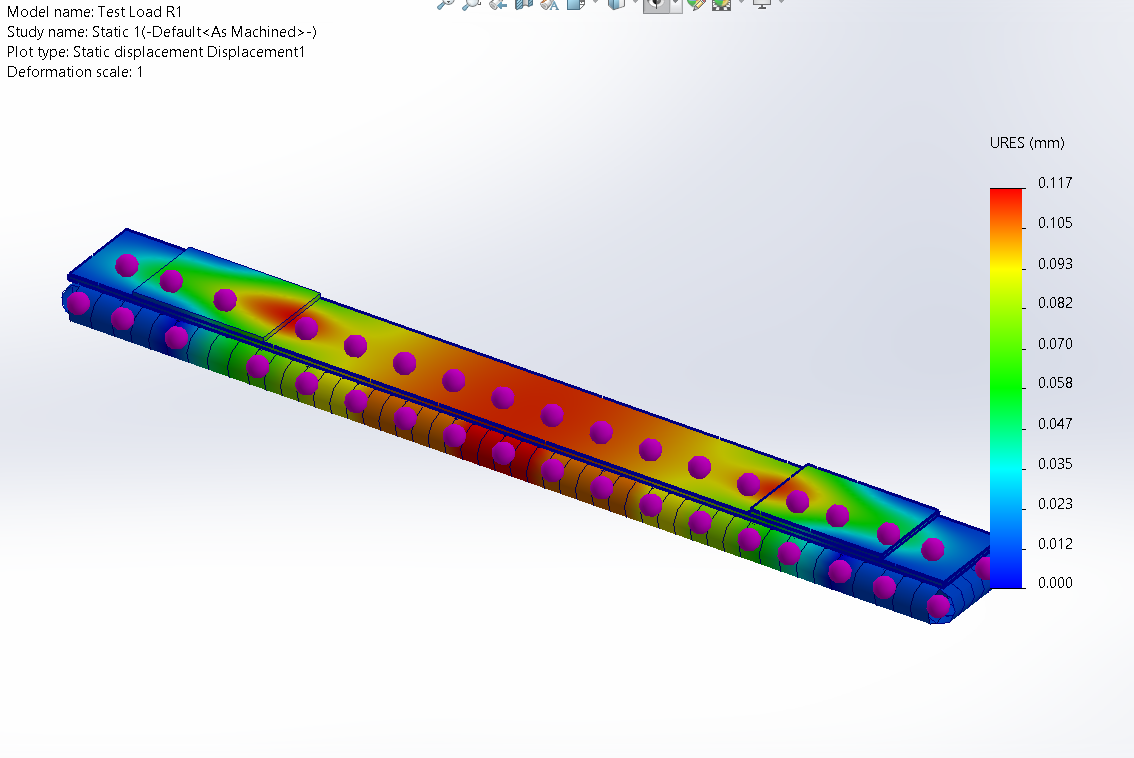Click legend value 0.093
Viewport: 1134px width, 758px height.
(x=1055, y=263)
